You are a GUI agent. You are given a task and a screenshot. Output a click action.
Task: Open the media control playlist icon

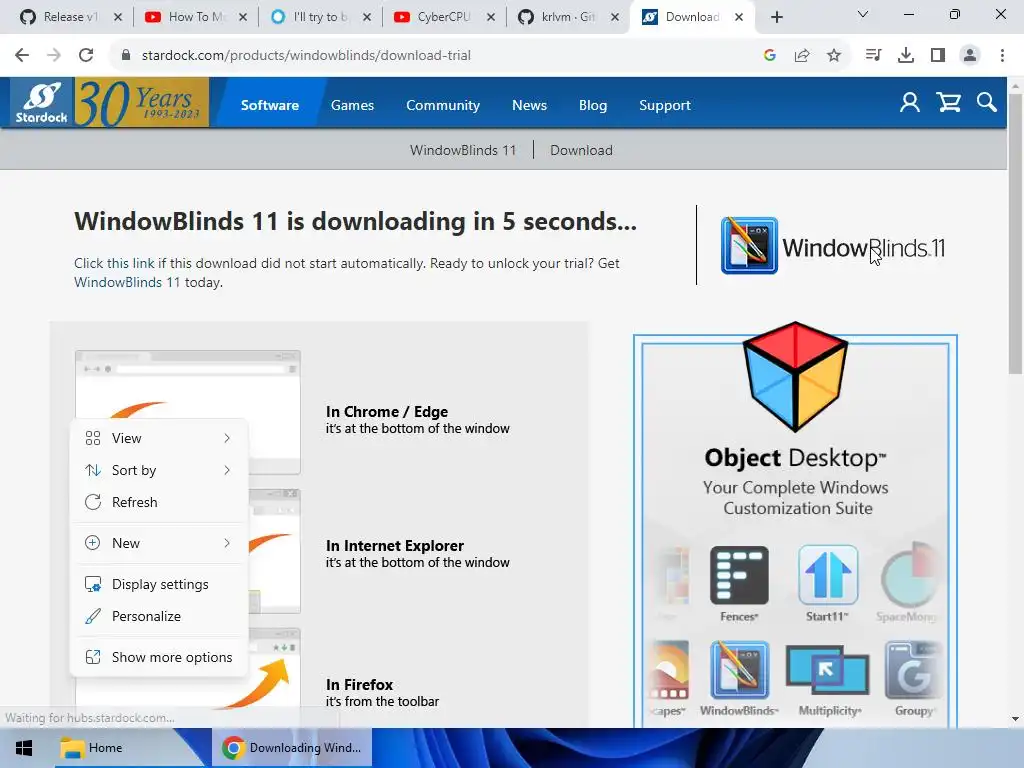pos(873,56)
